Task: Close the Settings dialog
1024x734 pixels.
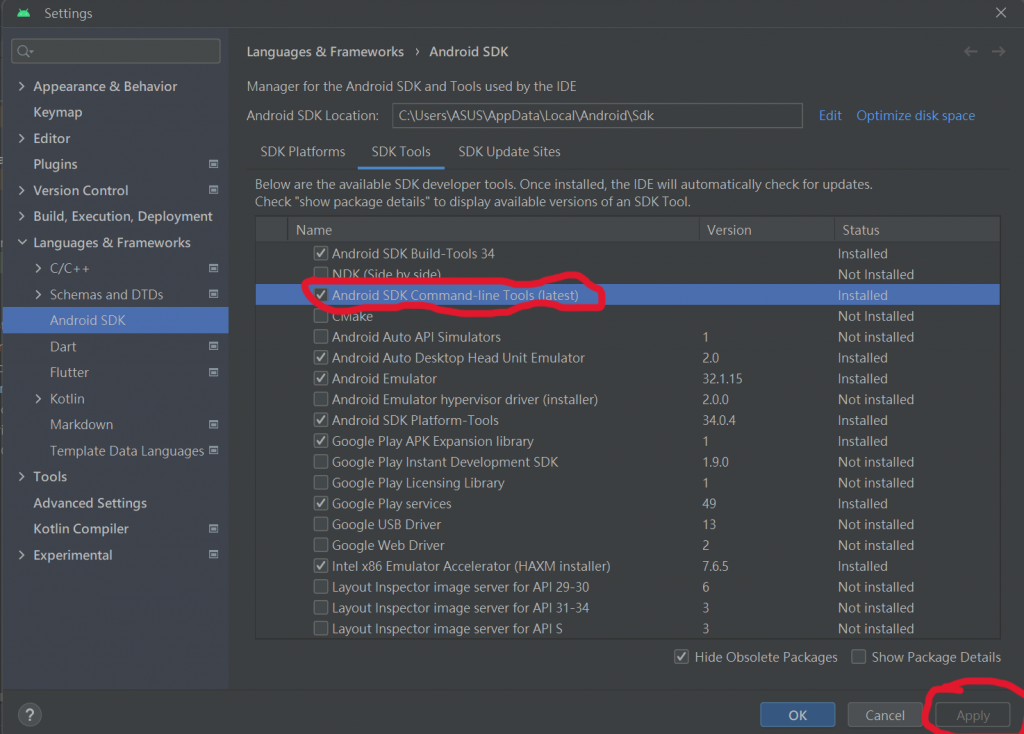Action: pos(1000,12)
